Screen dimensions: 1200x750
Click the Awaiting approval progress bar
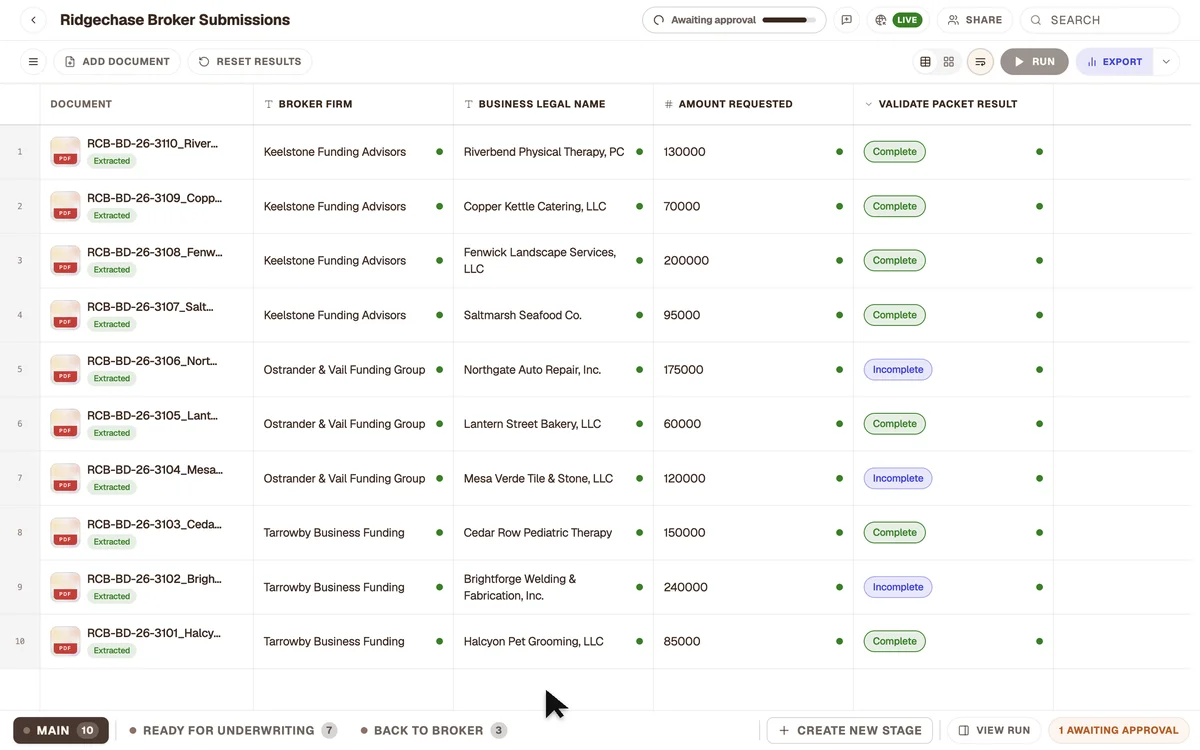[x=788, y=20]
